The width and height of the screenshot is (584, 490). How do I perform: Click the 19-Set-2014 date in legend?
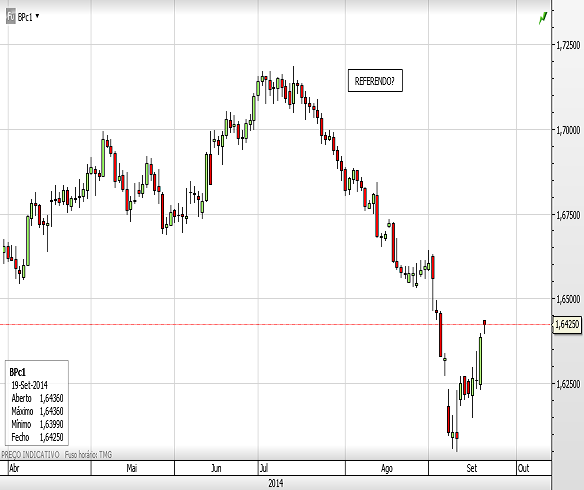[29, 385]
